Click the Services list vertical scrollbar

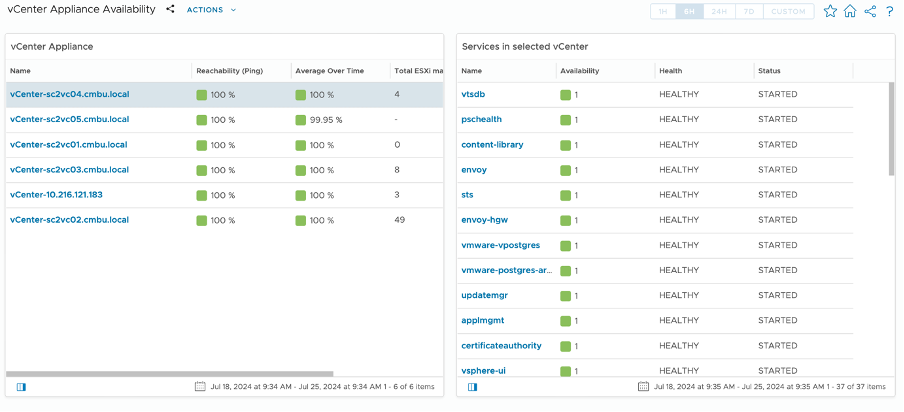pos(891,129)
